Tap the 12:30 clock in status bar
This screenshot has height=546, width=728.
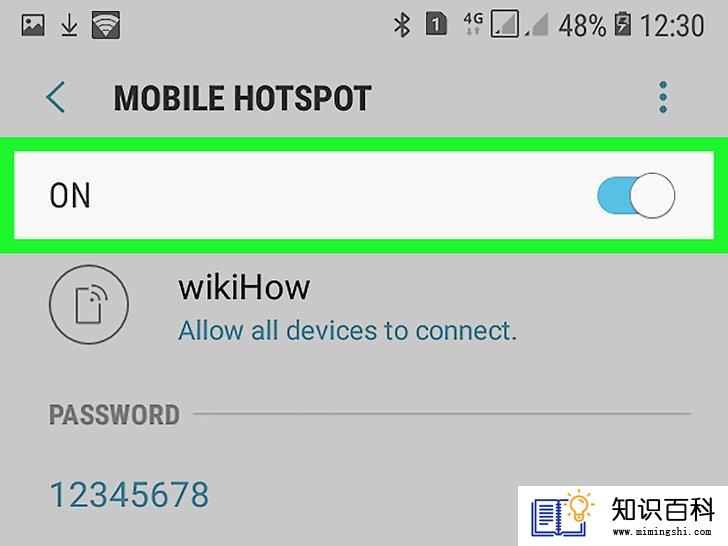click(x=672, y=26)
